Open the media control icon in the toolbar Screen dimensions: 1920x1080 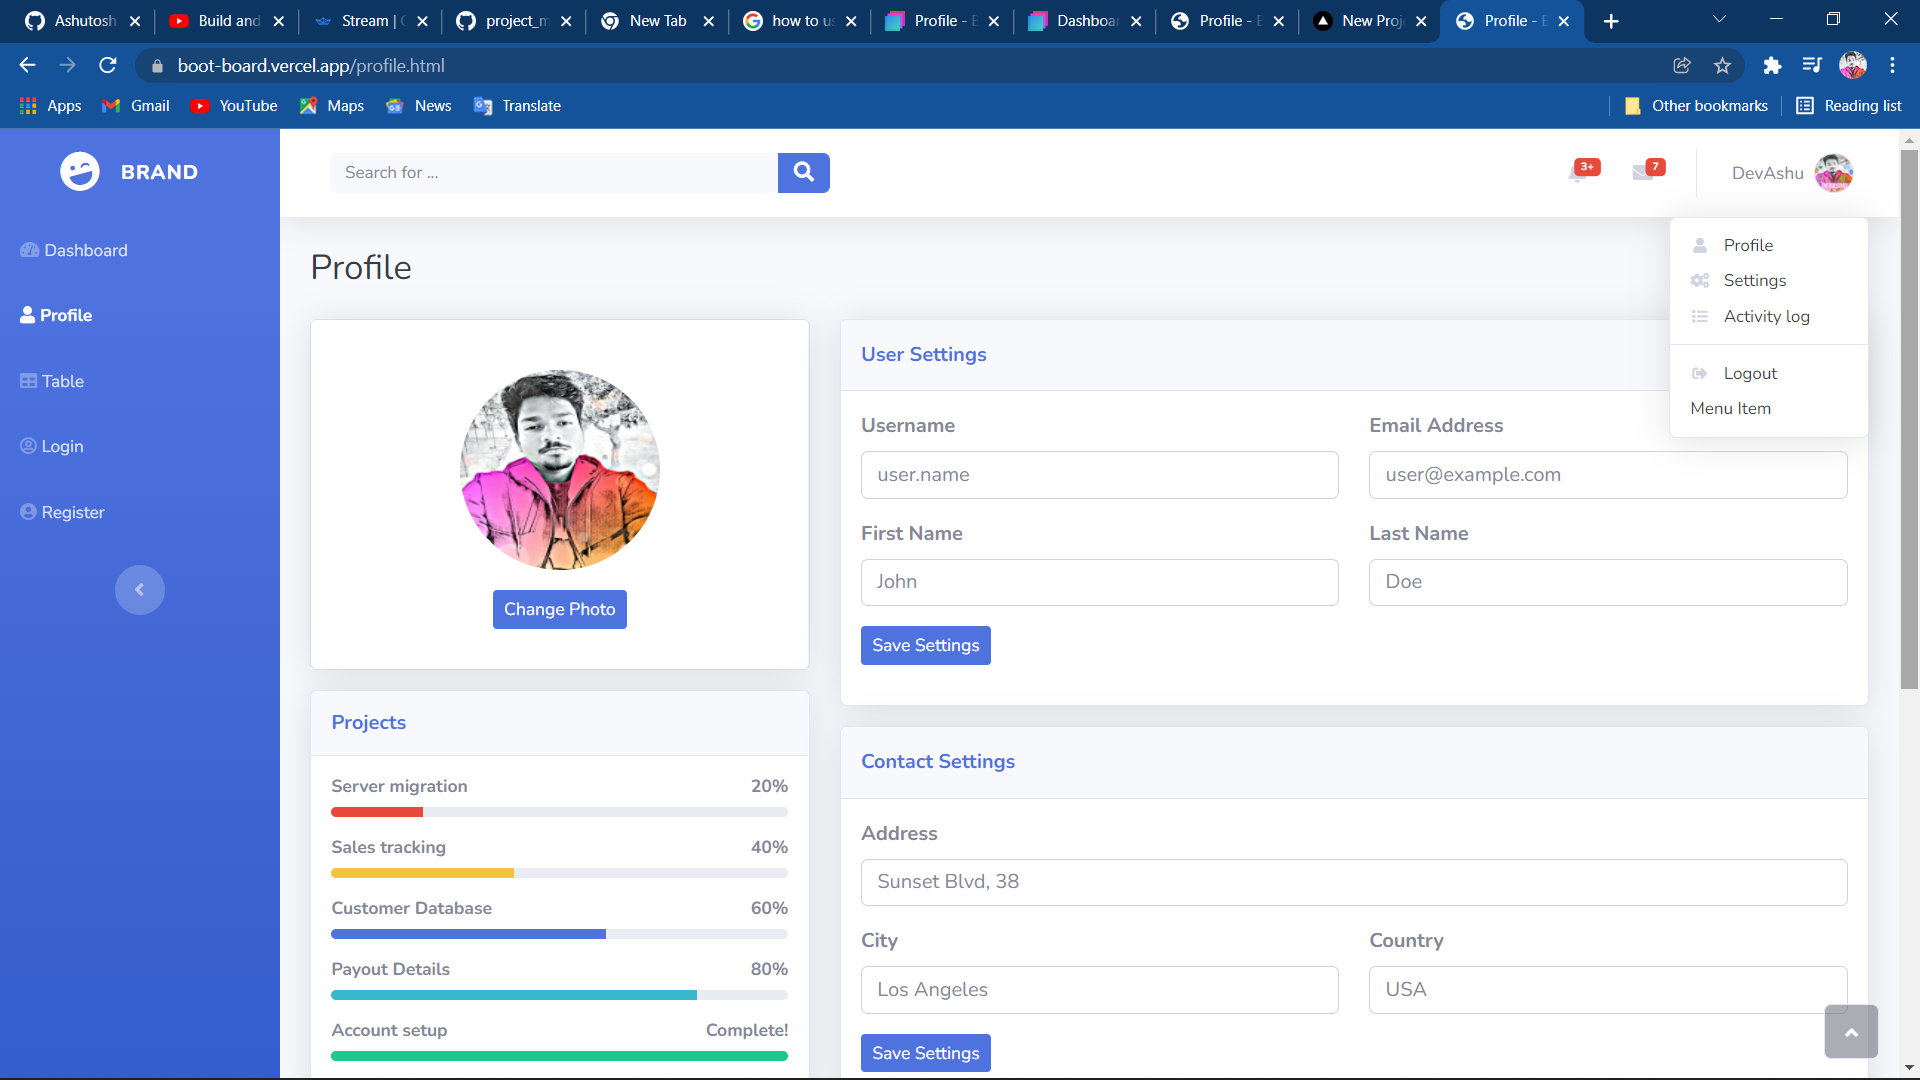pyautogui.click(x=1812, y=66)
